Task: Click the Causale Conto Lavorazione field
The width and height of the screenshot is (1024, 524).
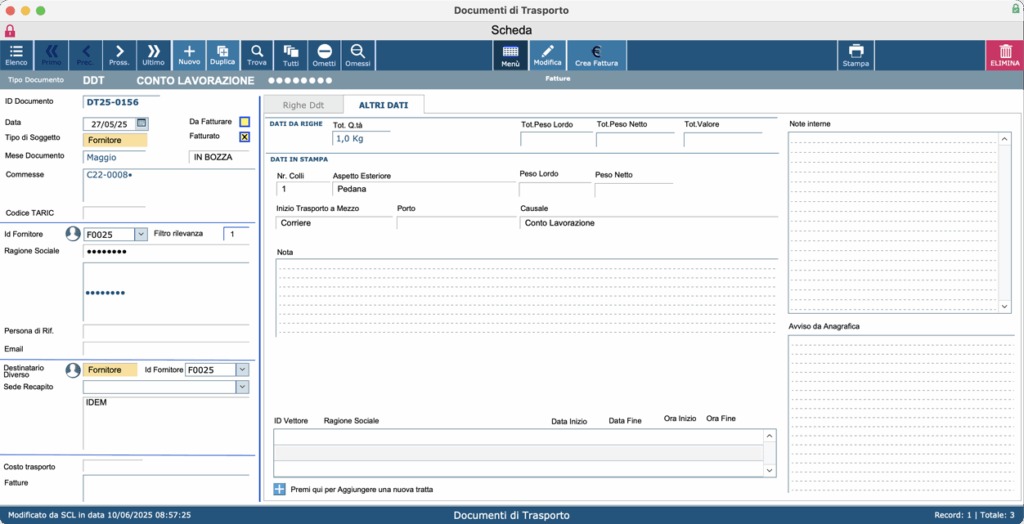Action: 649,223
